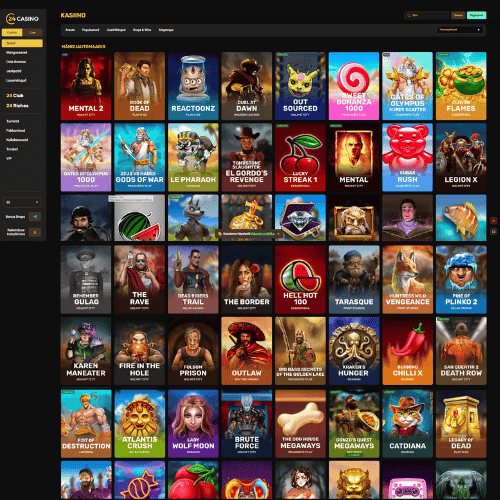Screen dimensions: 500x500
Task: Open the Kraken's Hunger game
Action: (354, 351)
